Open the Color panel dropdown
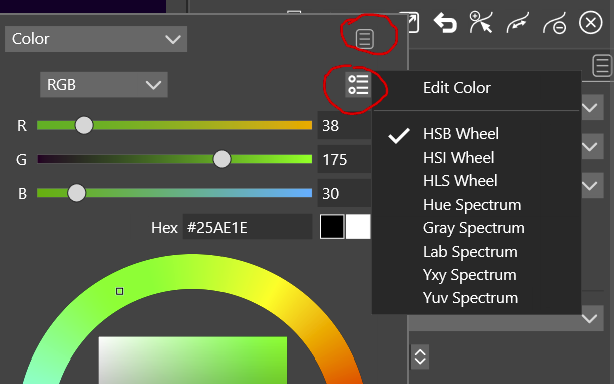The width and height of the screenshot is (614, 384). coord(96,39)
